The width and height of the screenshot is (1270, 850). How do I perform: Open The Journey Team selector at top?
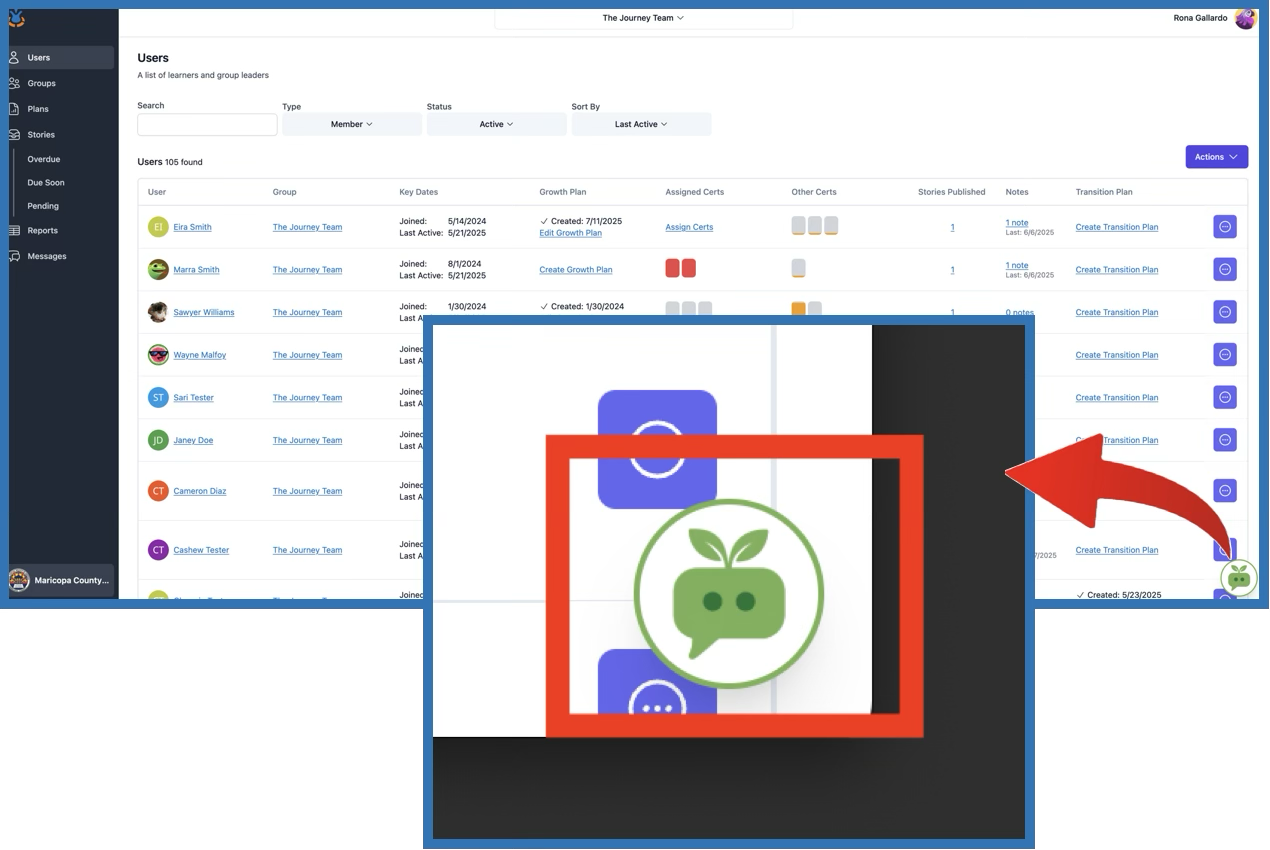(641, 18)
